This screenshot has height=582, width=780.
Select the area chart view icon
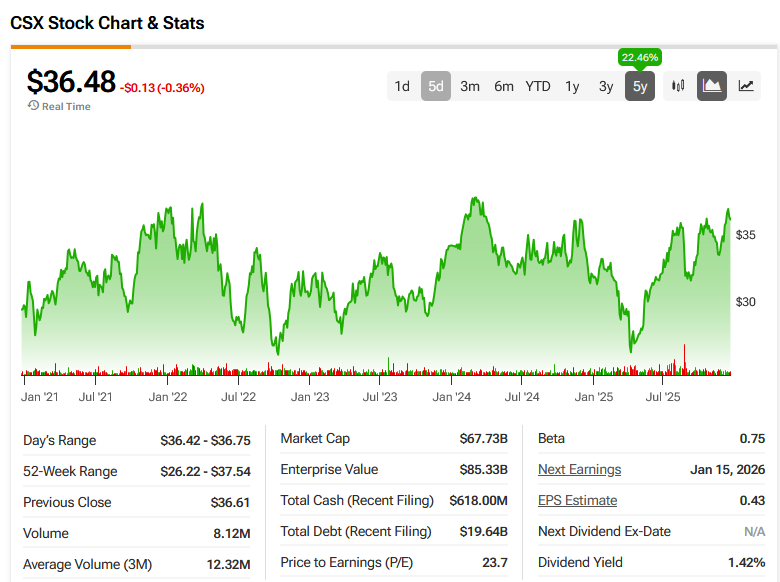[x=712, y=86]
